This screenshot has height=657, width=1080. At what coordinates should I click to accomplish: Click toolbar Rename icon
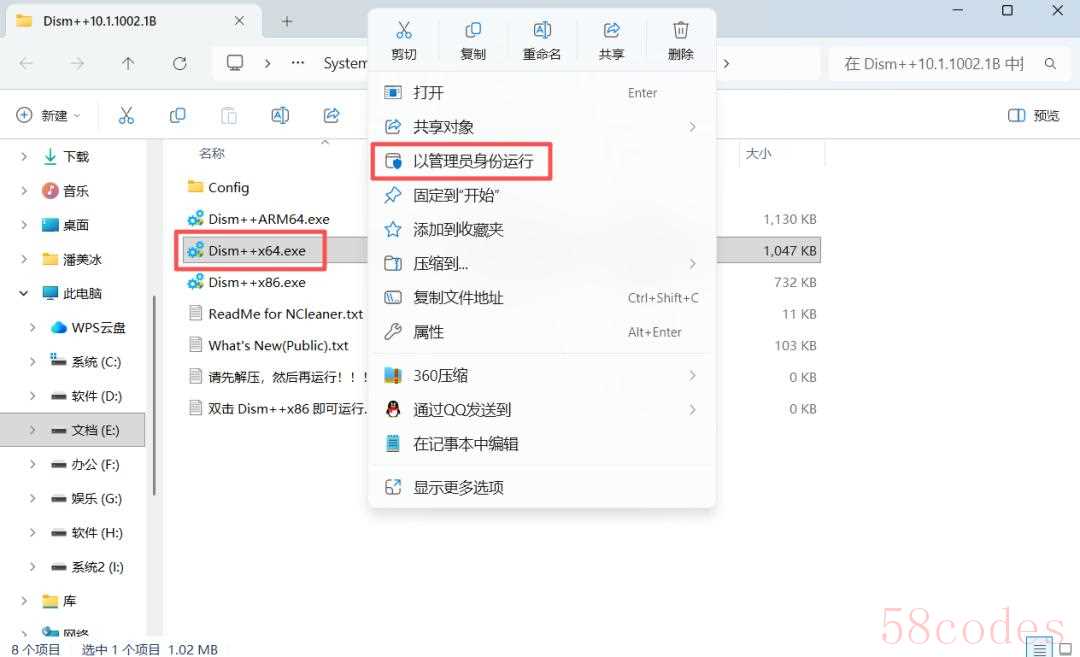pos(280,115)
